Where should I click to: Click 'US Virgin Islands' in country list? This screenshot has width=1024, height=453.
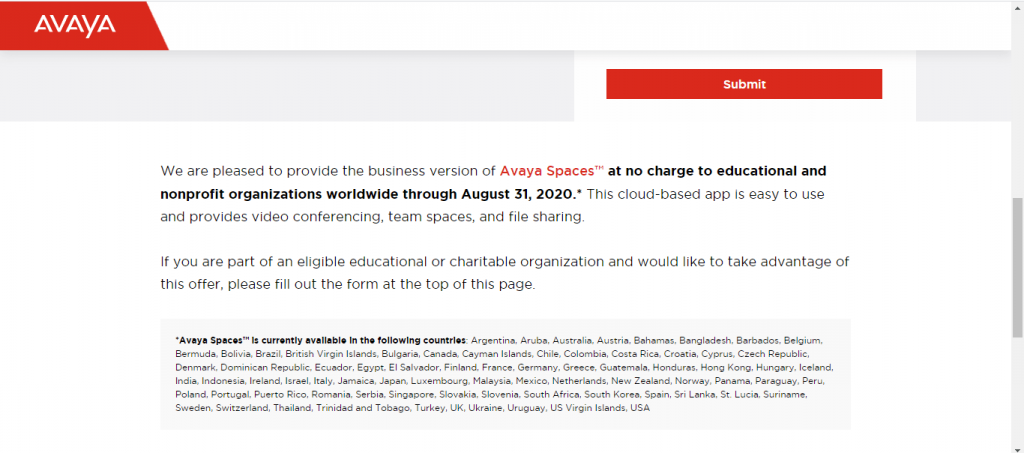(x=588, y=409)
